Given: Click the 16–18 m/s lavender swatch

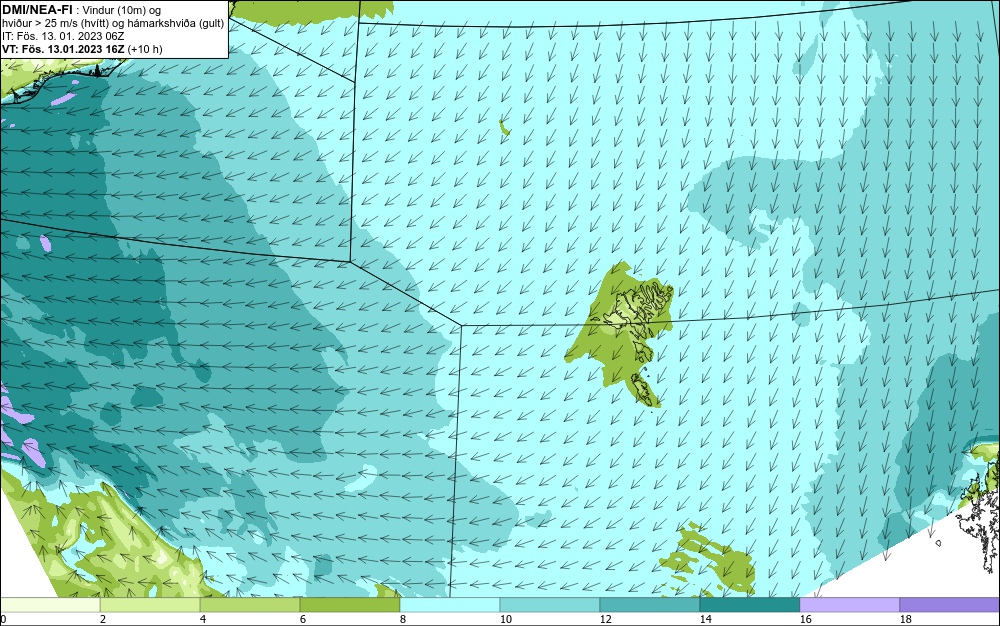Looking at the screenshot, I should pyautogui.click(x=849, y=604).
